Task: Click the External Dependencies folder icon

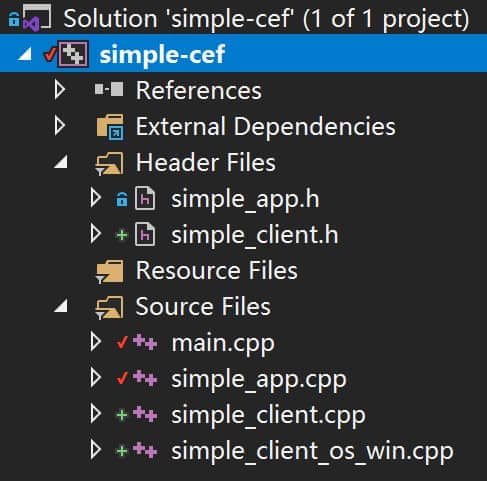Action: tap(110, 127)
